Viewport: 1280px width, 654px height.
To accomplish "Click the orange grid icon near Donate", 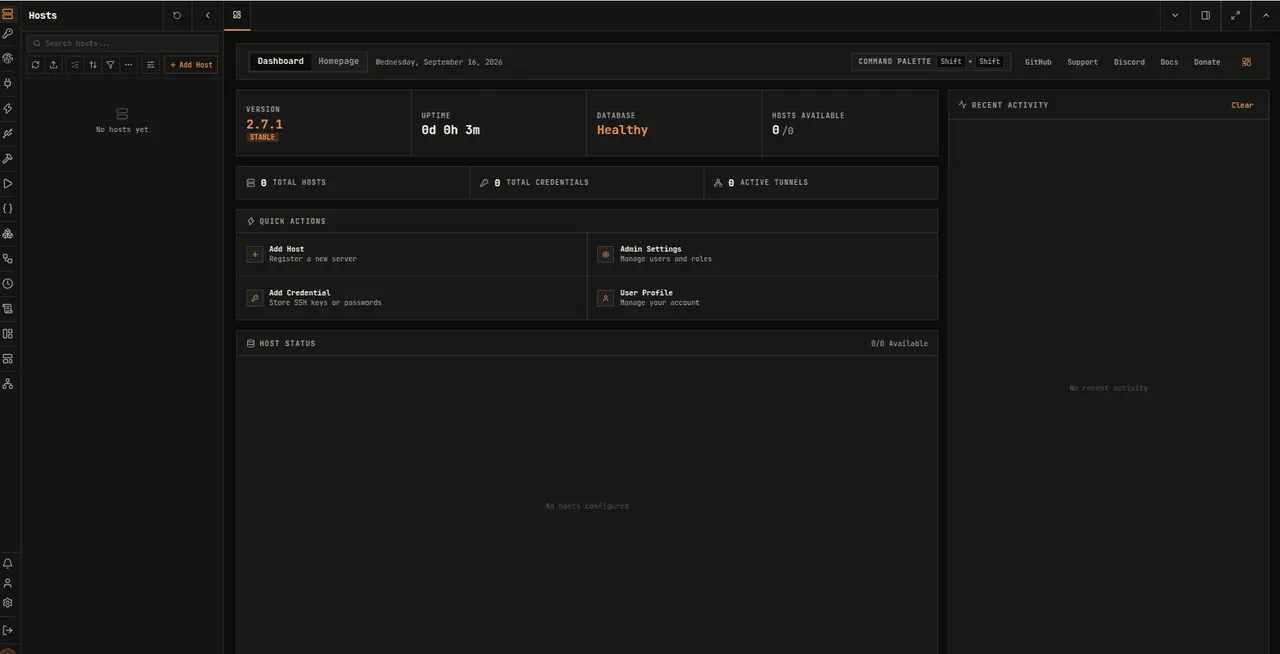I will (1247, 62).
